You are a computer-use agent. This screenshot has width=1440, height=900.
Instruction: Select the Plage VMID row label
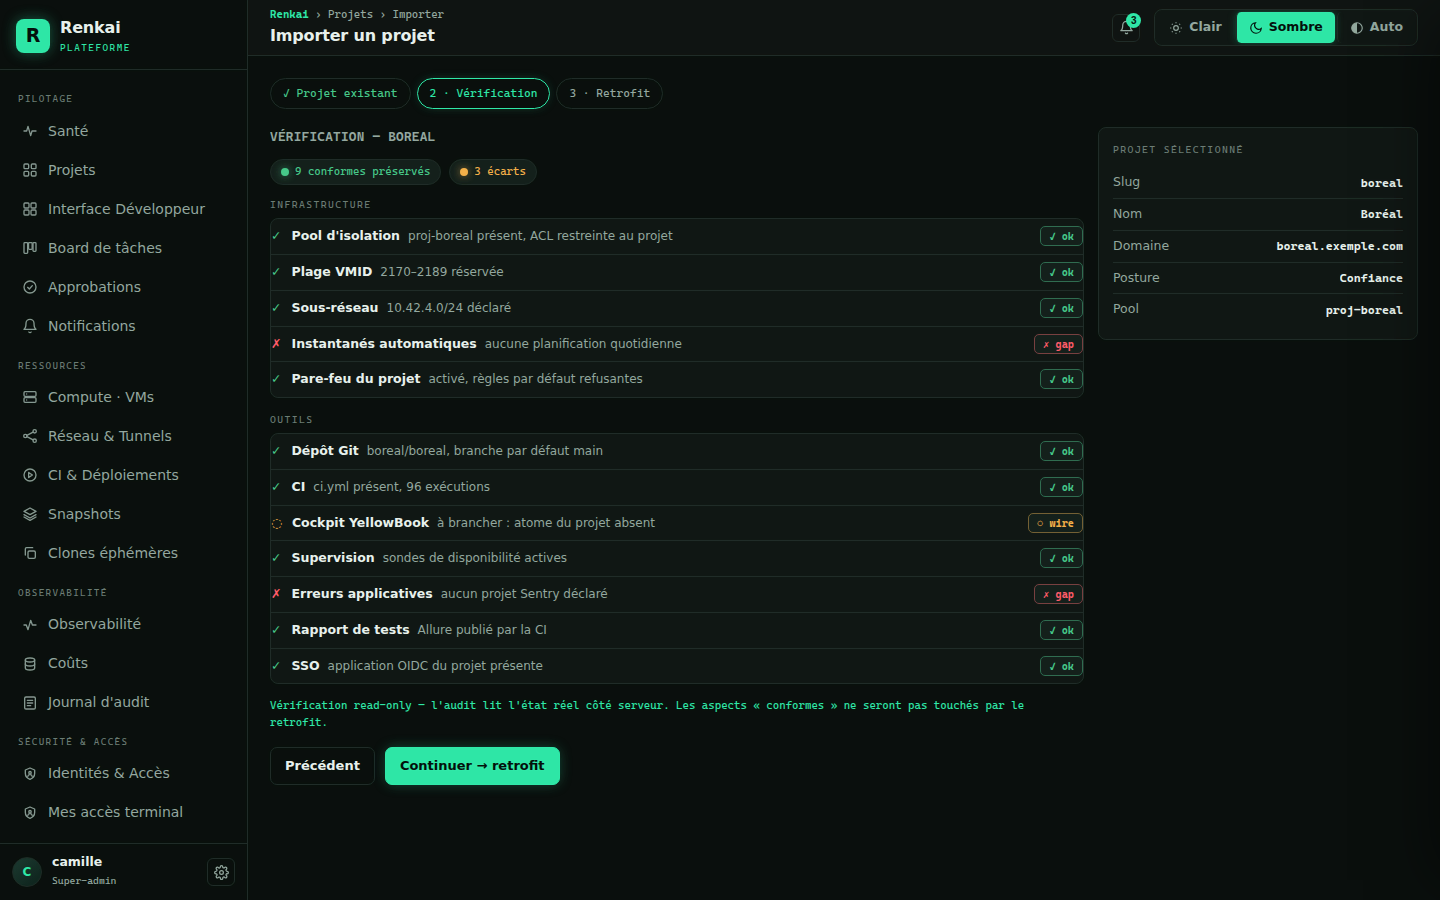[x=331, y=272]
